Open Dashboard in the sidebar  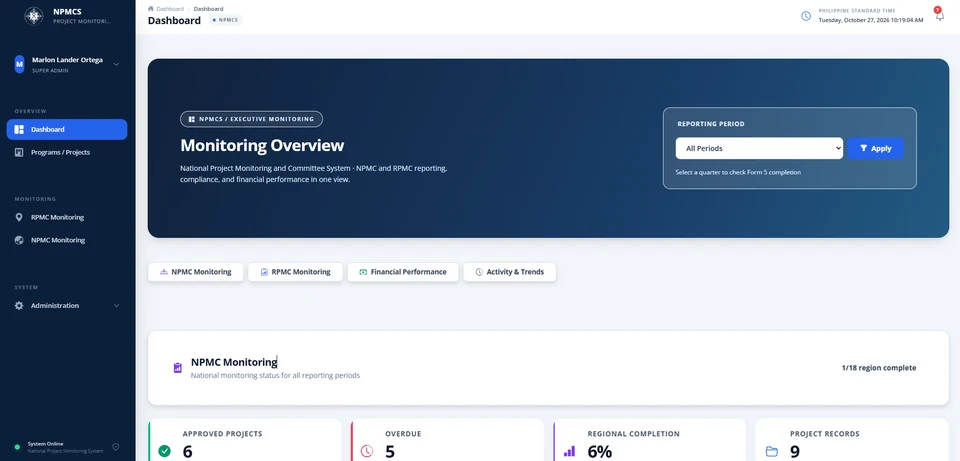[x=67, y=129]
